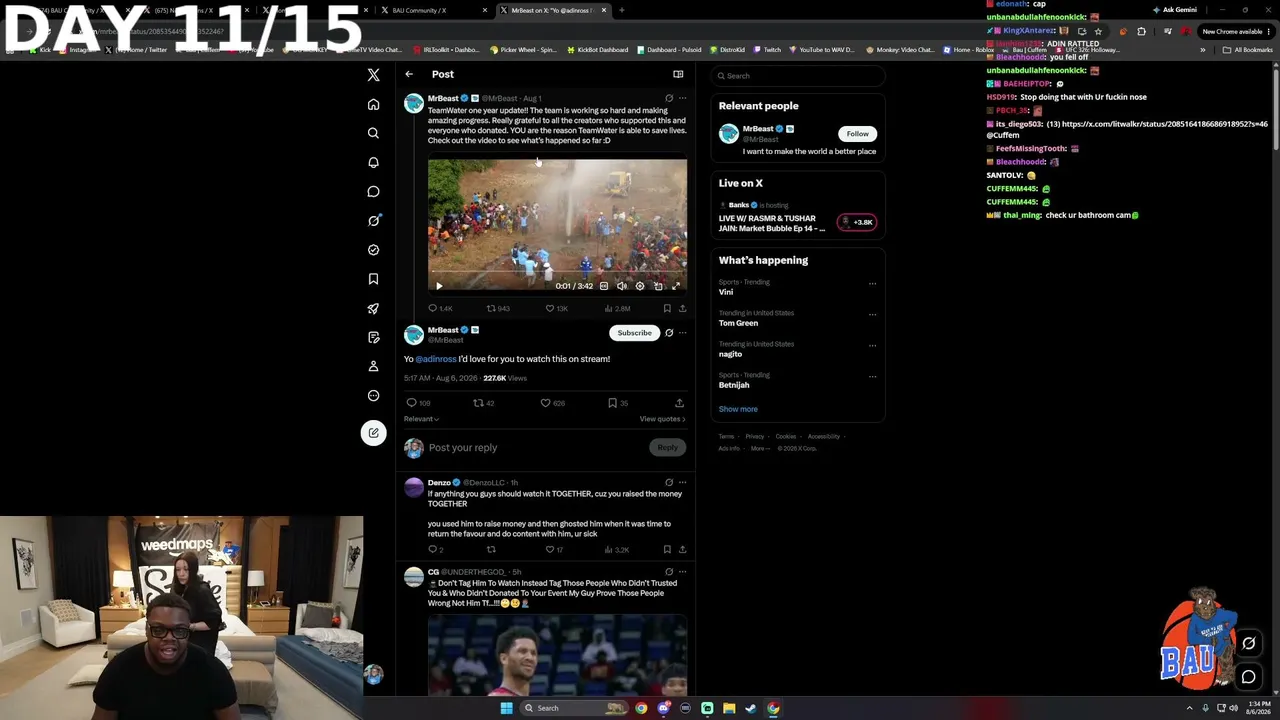1280x720 pixels.
Task: Open the X logo home link
Action: point(373,75)
